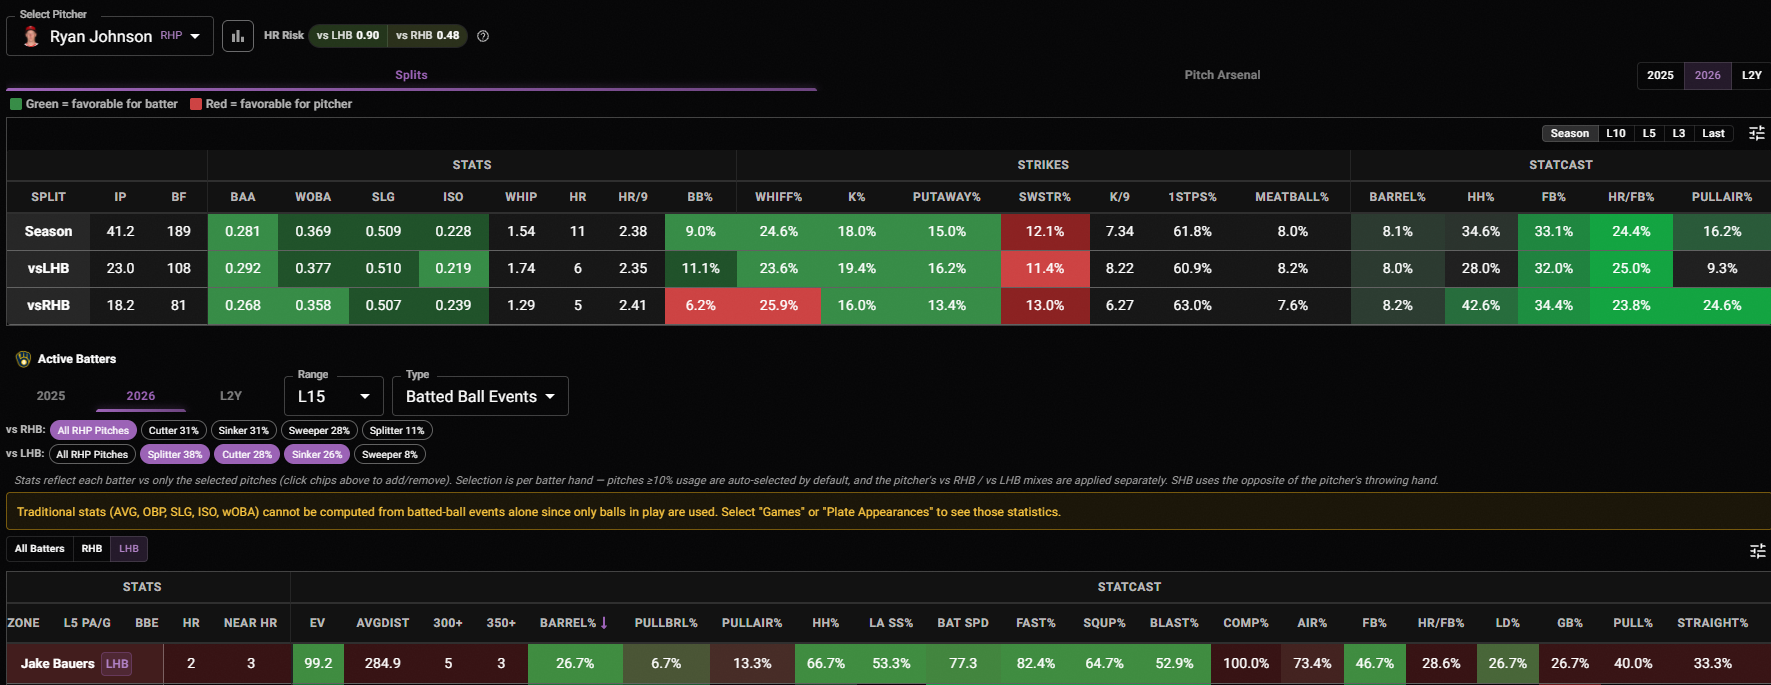Open the bar chart icon next to pitcher

[238, 36]
